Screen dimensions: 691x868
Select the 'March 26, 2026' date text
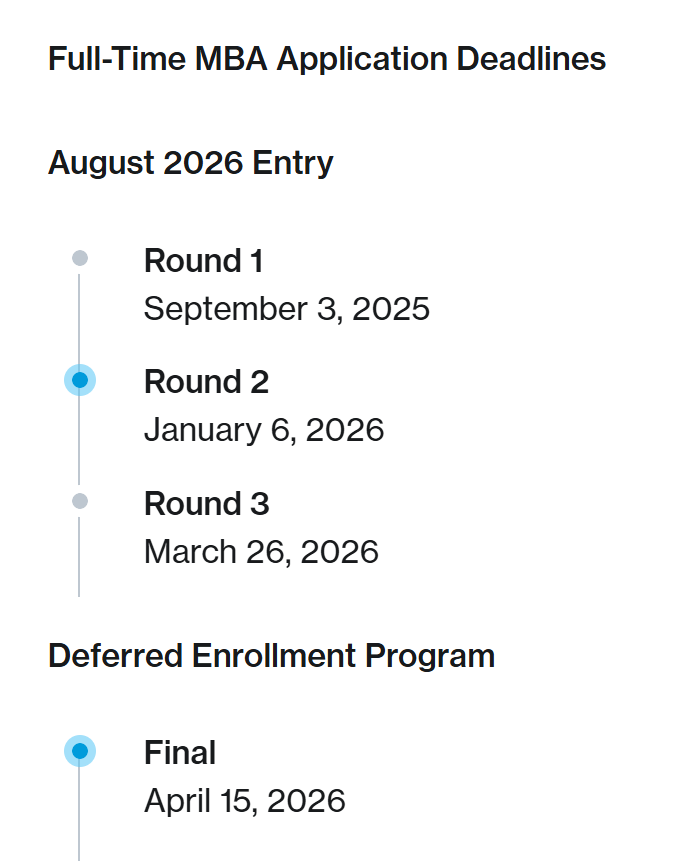click(261, 551)
